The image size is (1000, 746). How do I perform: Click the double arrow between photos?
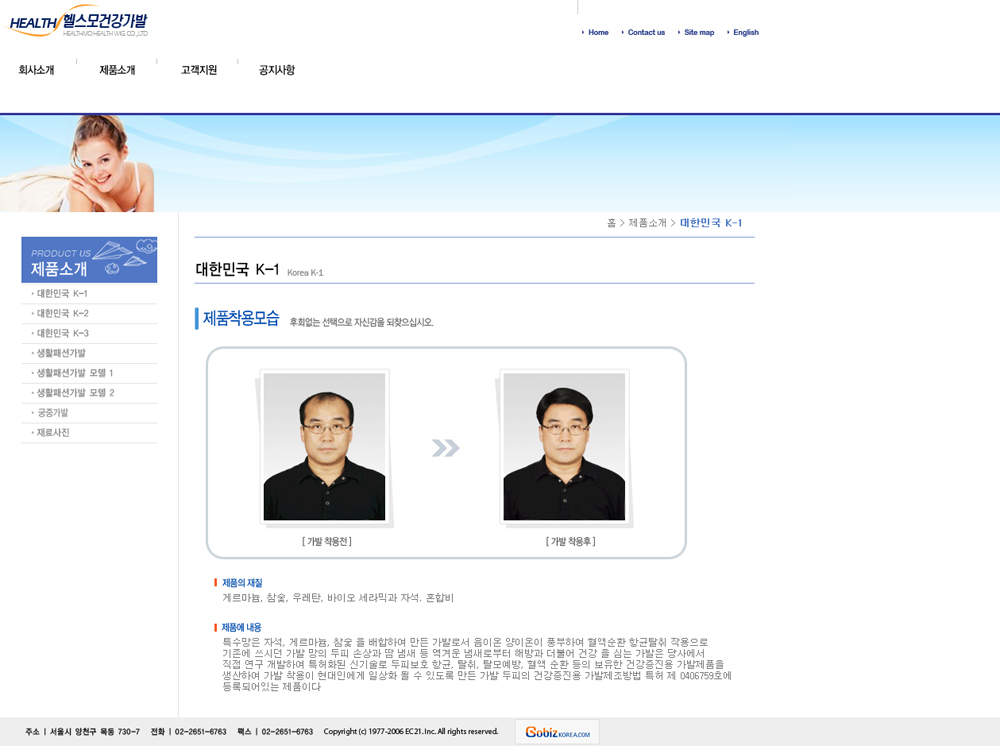point(445,448)
